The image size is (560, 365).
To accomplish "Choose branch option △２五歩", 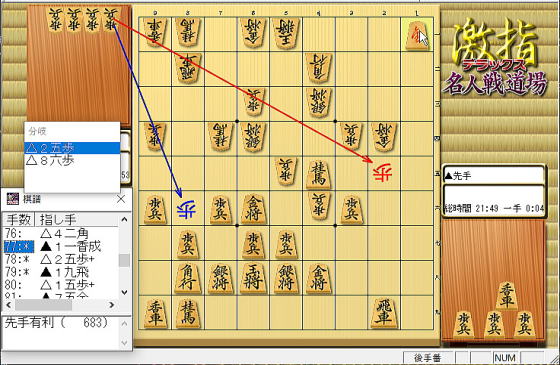I will coord(72,148).
